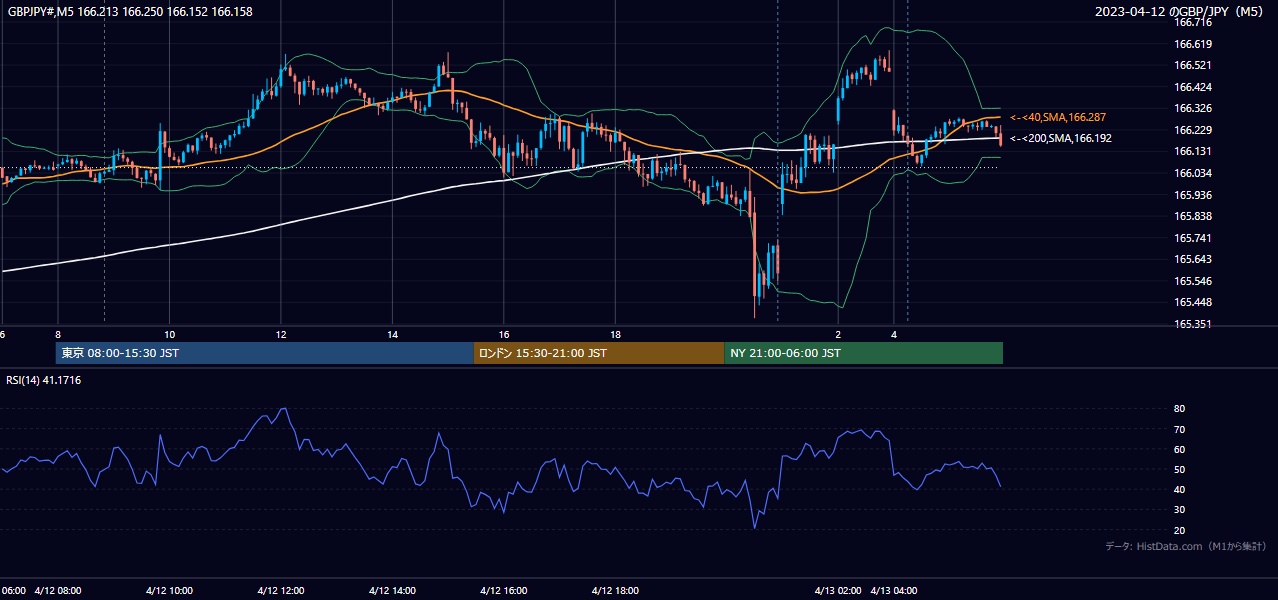Click the '4/12 14:00' bottom time label

tap(392, 590)
